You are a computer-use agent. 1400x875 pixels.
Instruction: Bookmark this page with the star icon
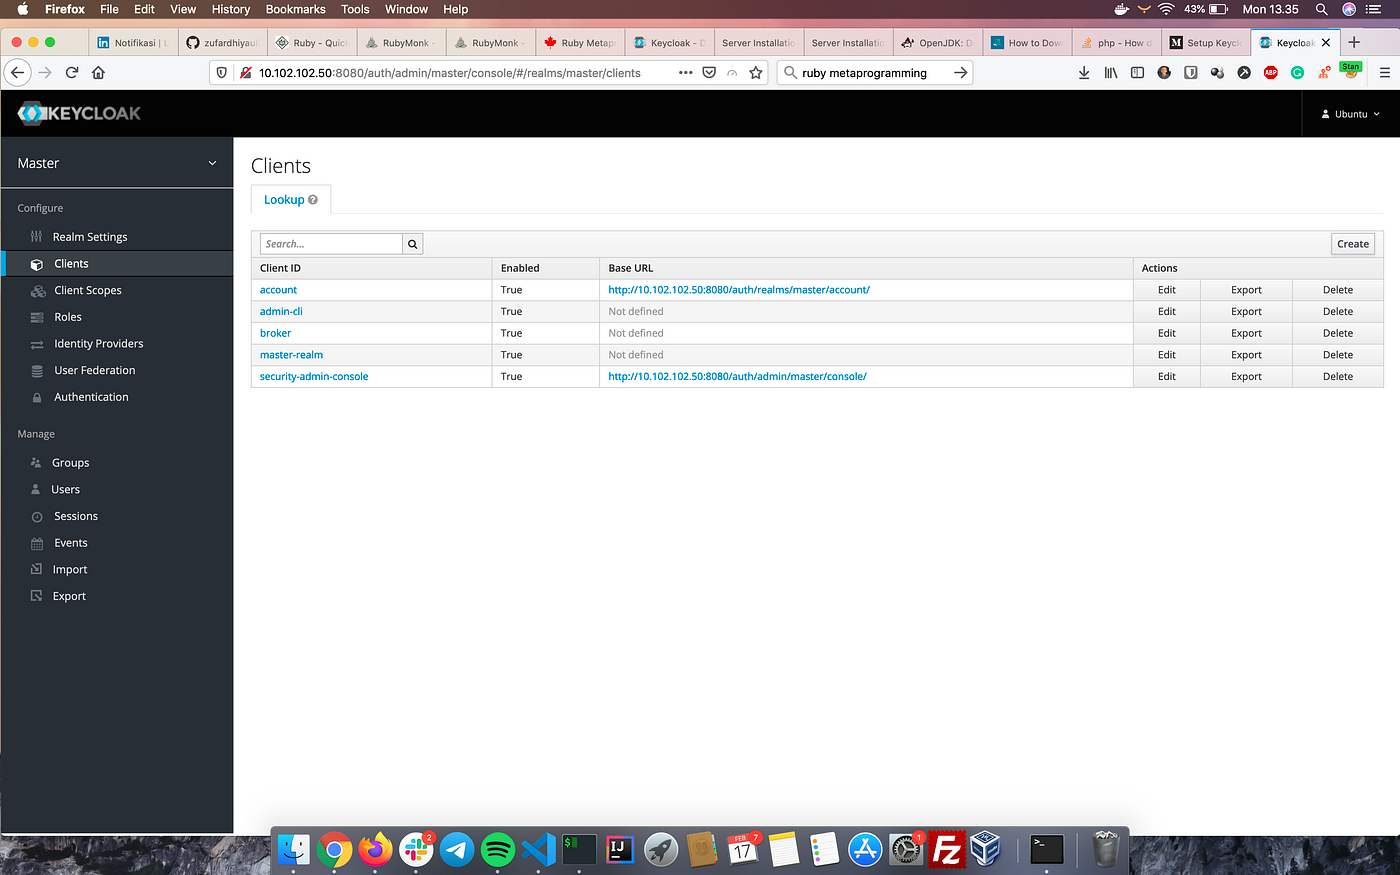pyautogui.click(x=756, y=72)
